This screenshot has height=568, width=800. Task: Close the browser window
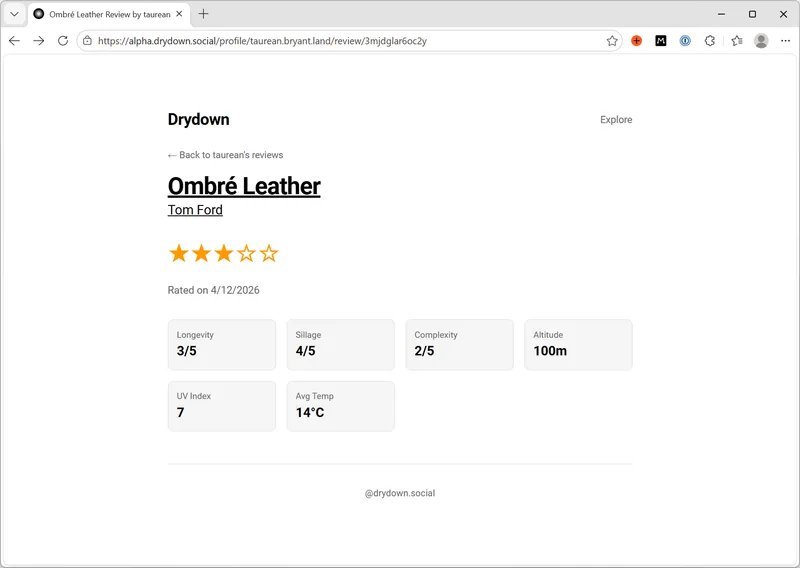click(783, 14)
